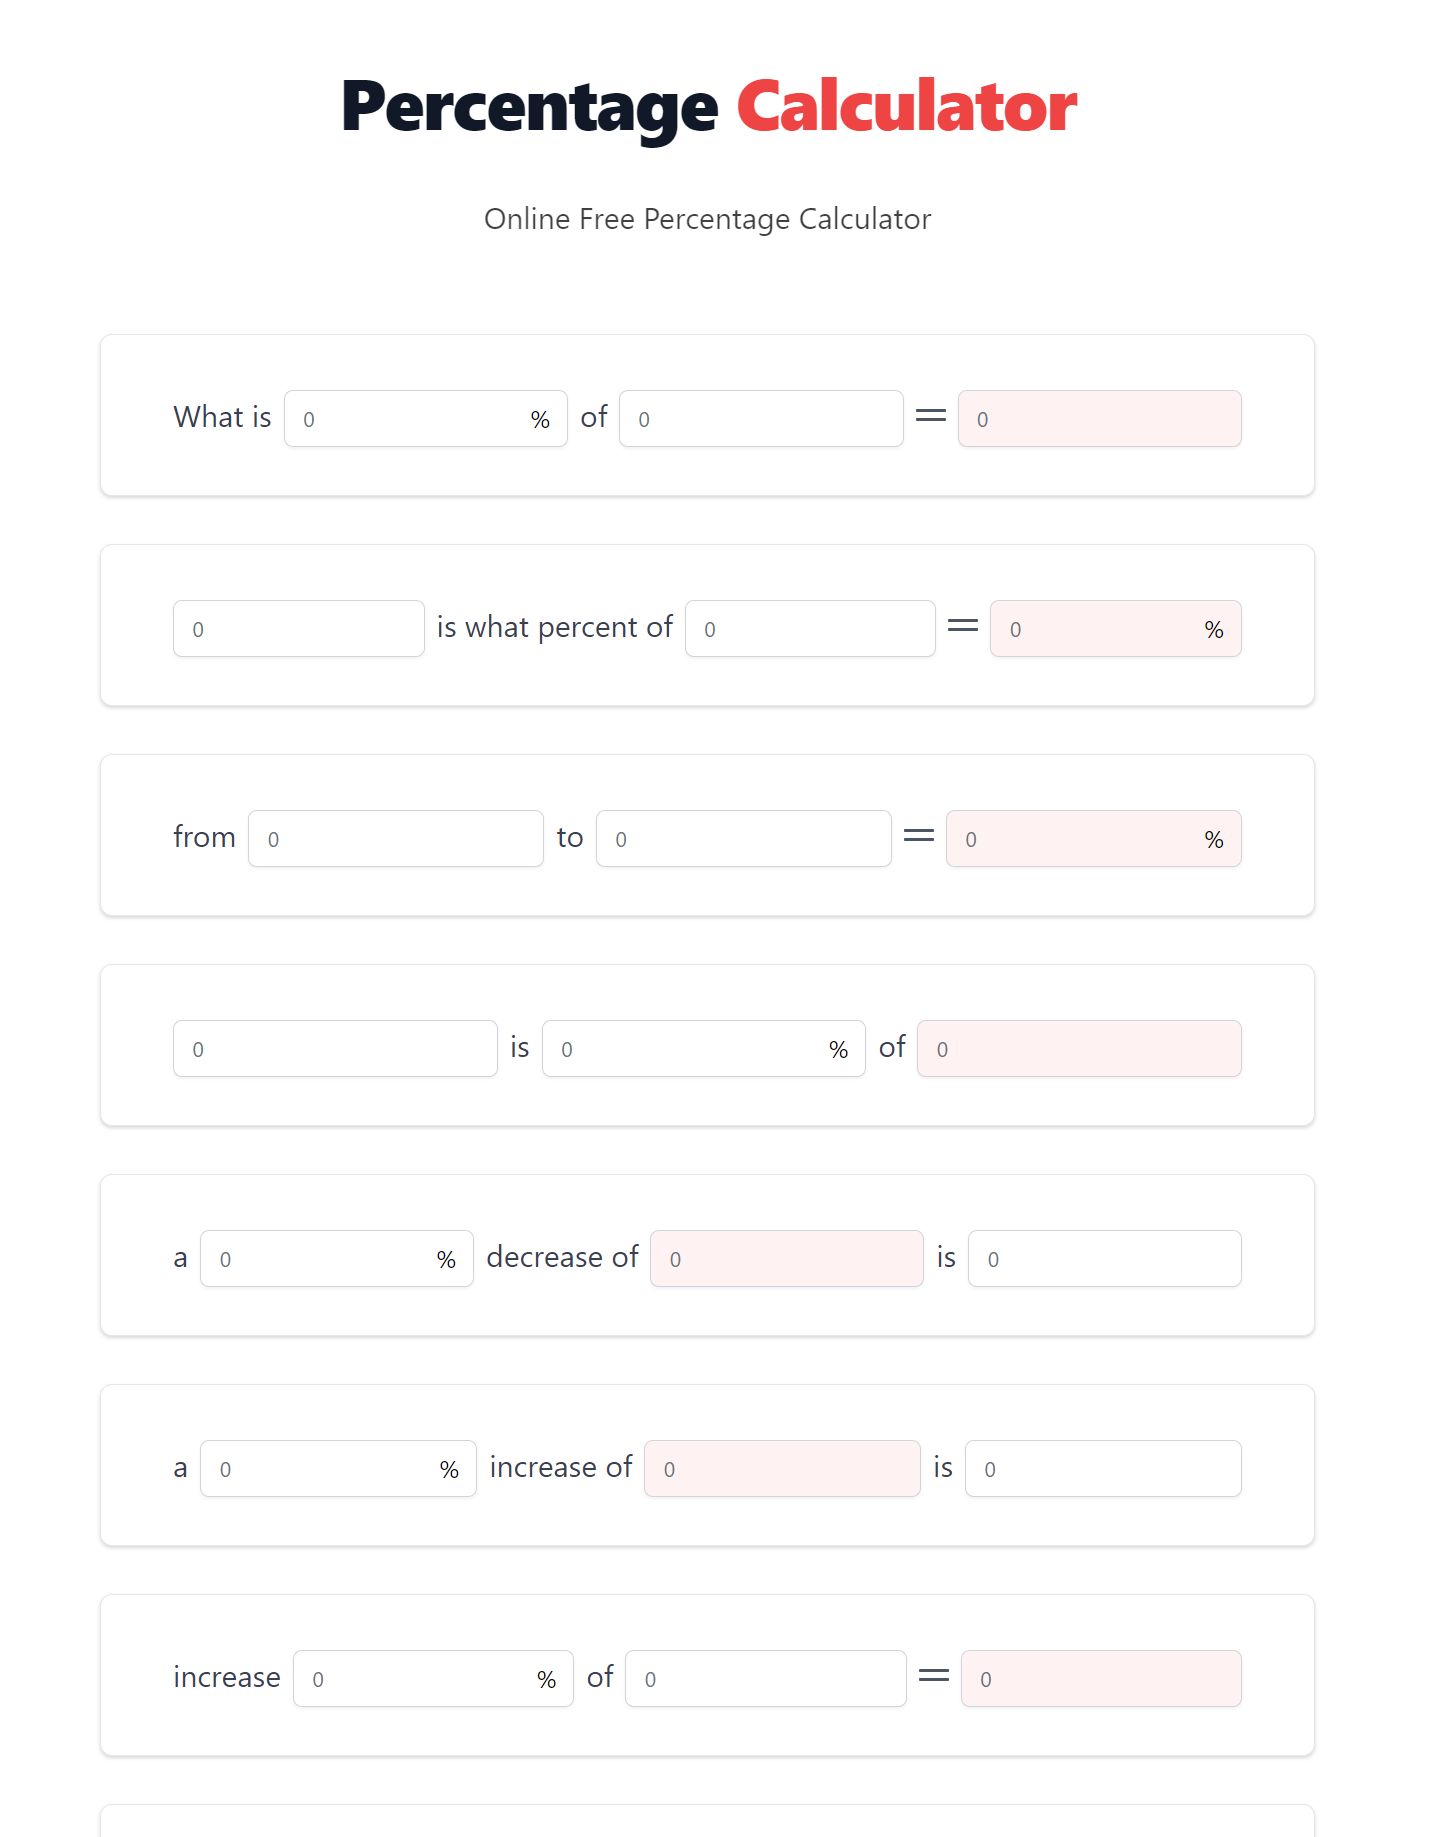Select the percent change result field

[1093, 838]
